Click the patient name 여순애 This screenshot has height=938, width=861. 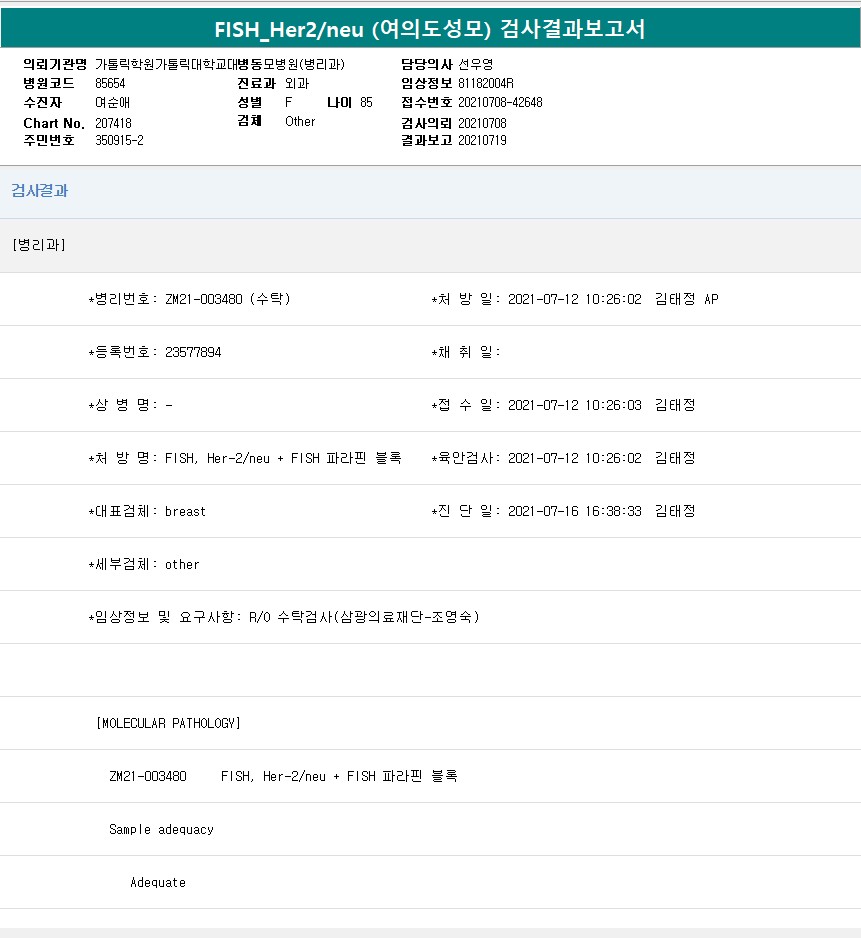[112, 102]
